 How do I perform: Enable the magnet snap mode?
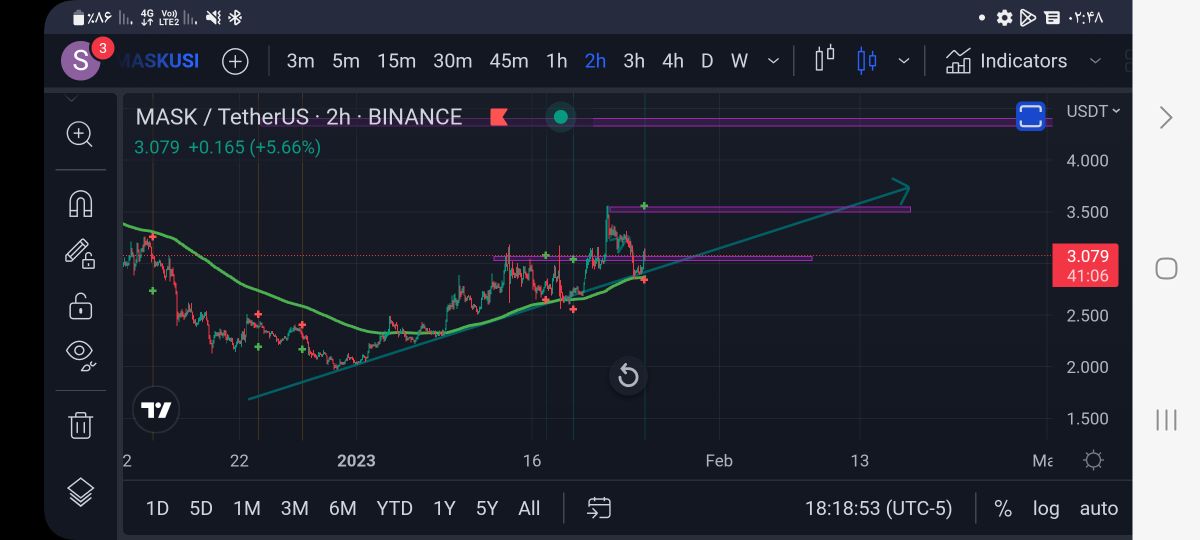point(79,203)
